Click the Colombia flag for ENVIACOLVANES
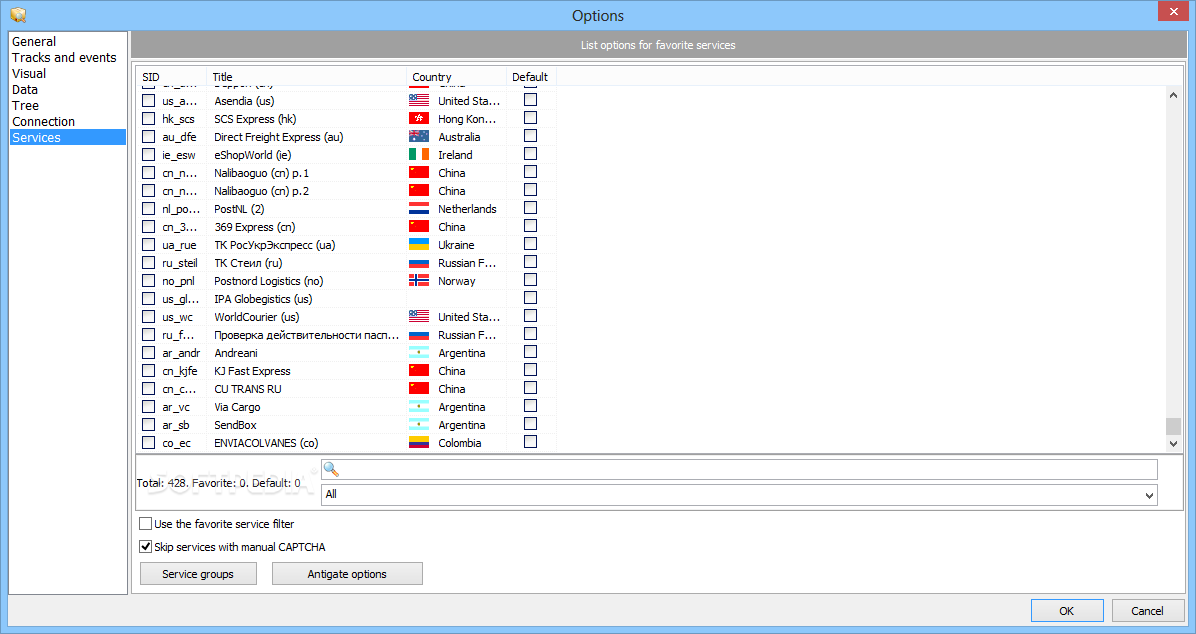 click(x=419, y=443)
